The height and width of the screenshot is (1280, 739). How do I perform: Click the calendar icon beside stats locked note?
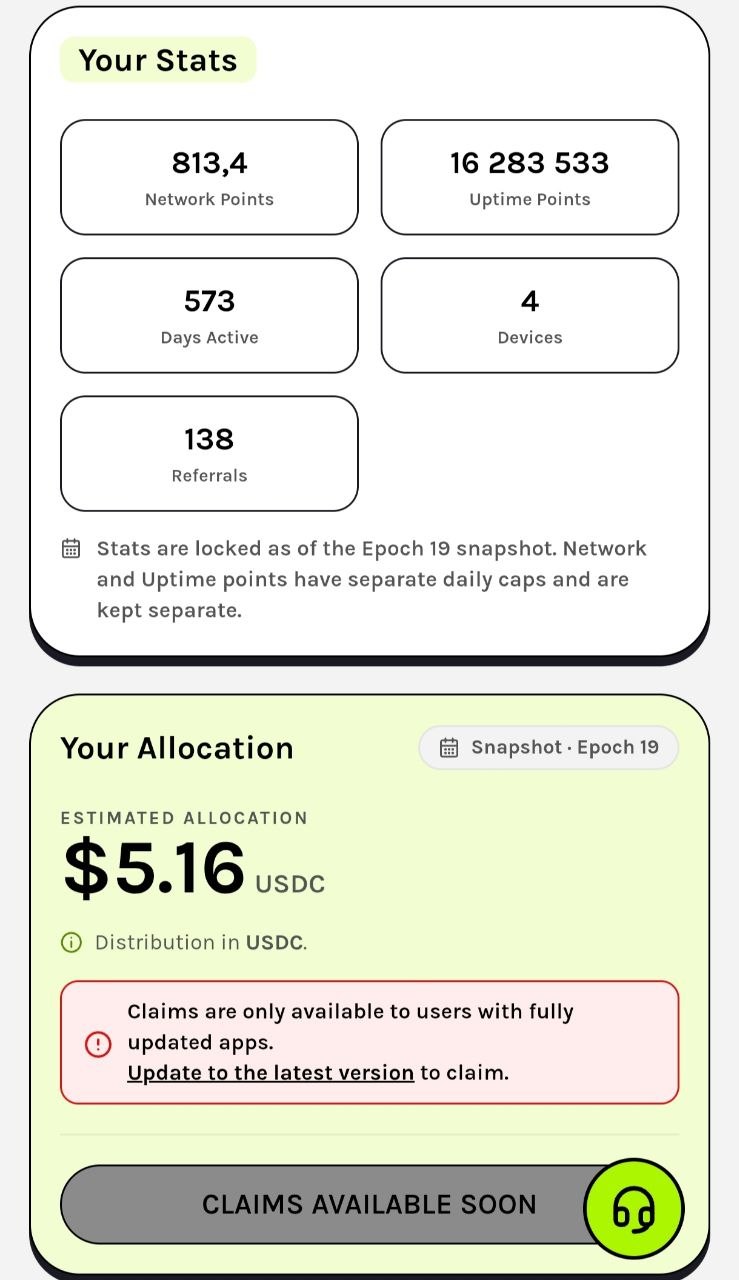pyautogui.click(x=71, y=548)
